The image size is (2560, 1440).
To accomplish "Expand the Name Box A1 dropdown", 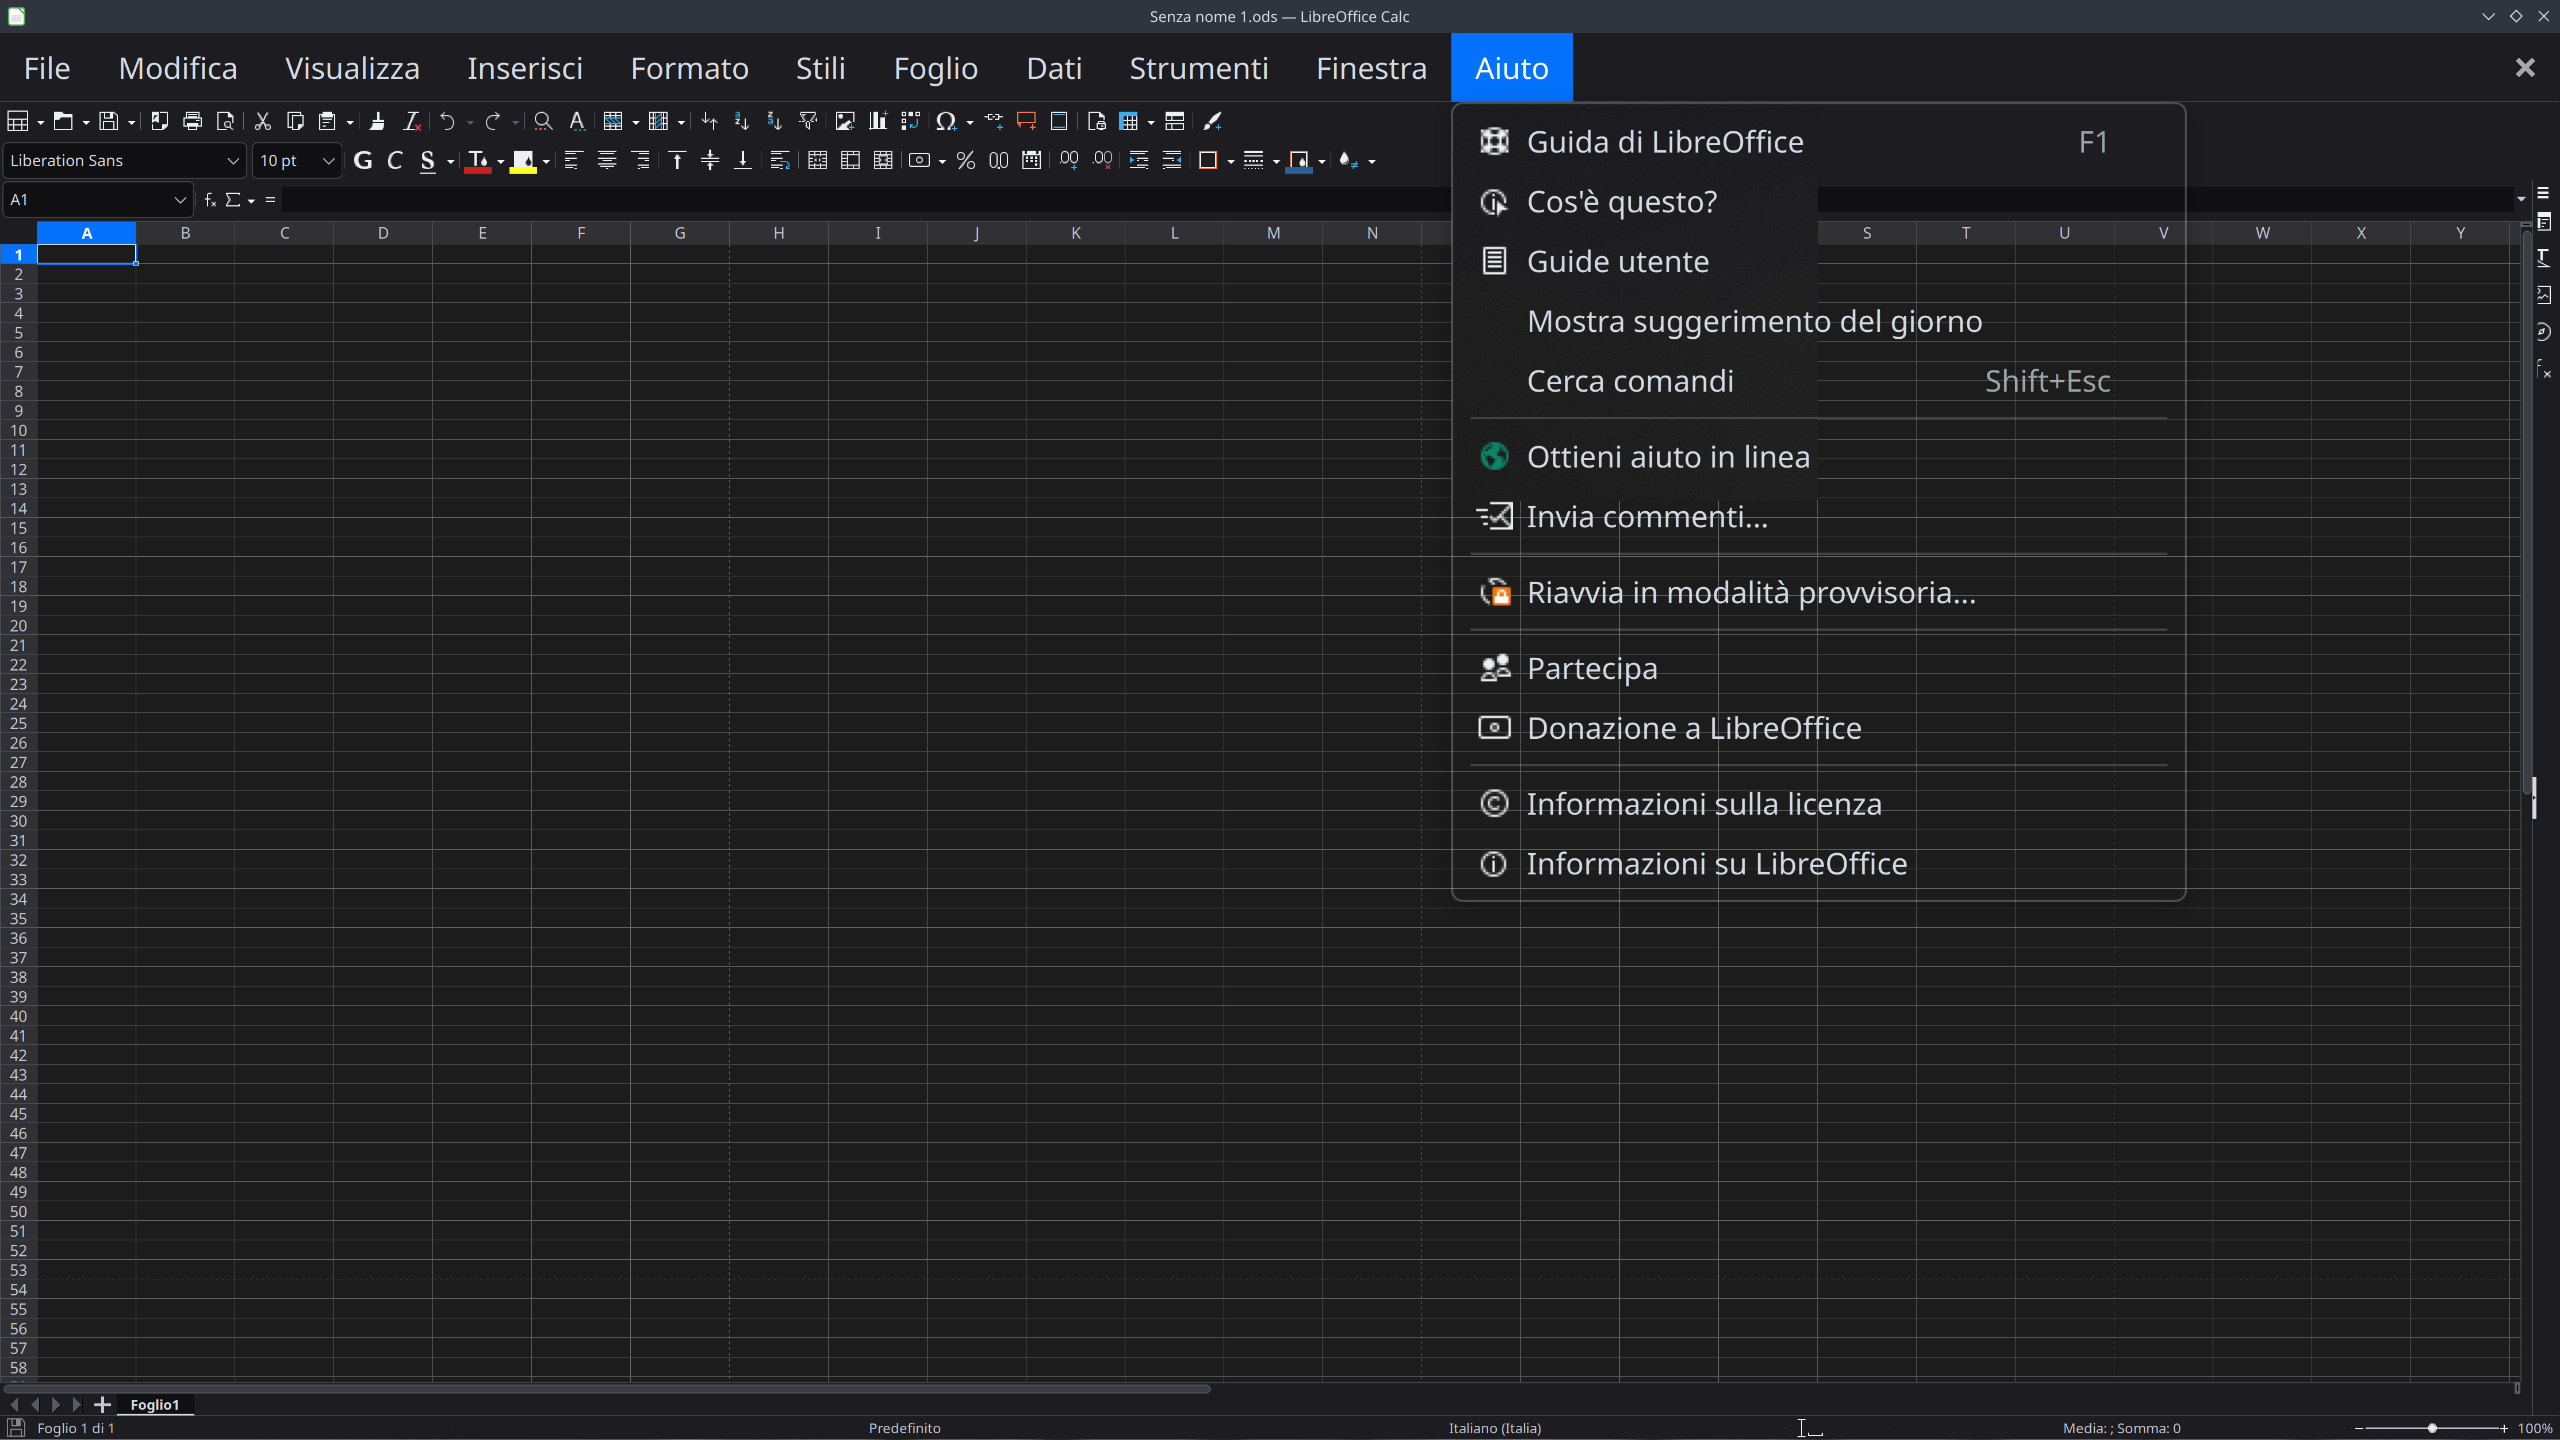I will [x=180, y=200].
